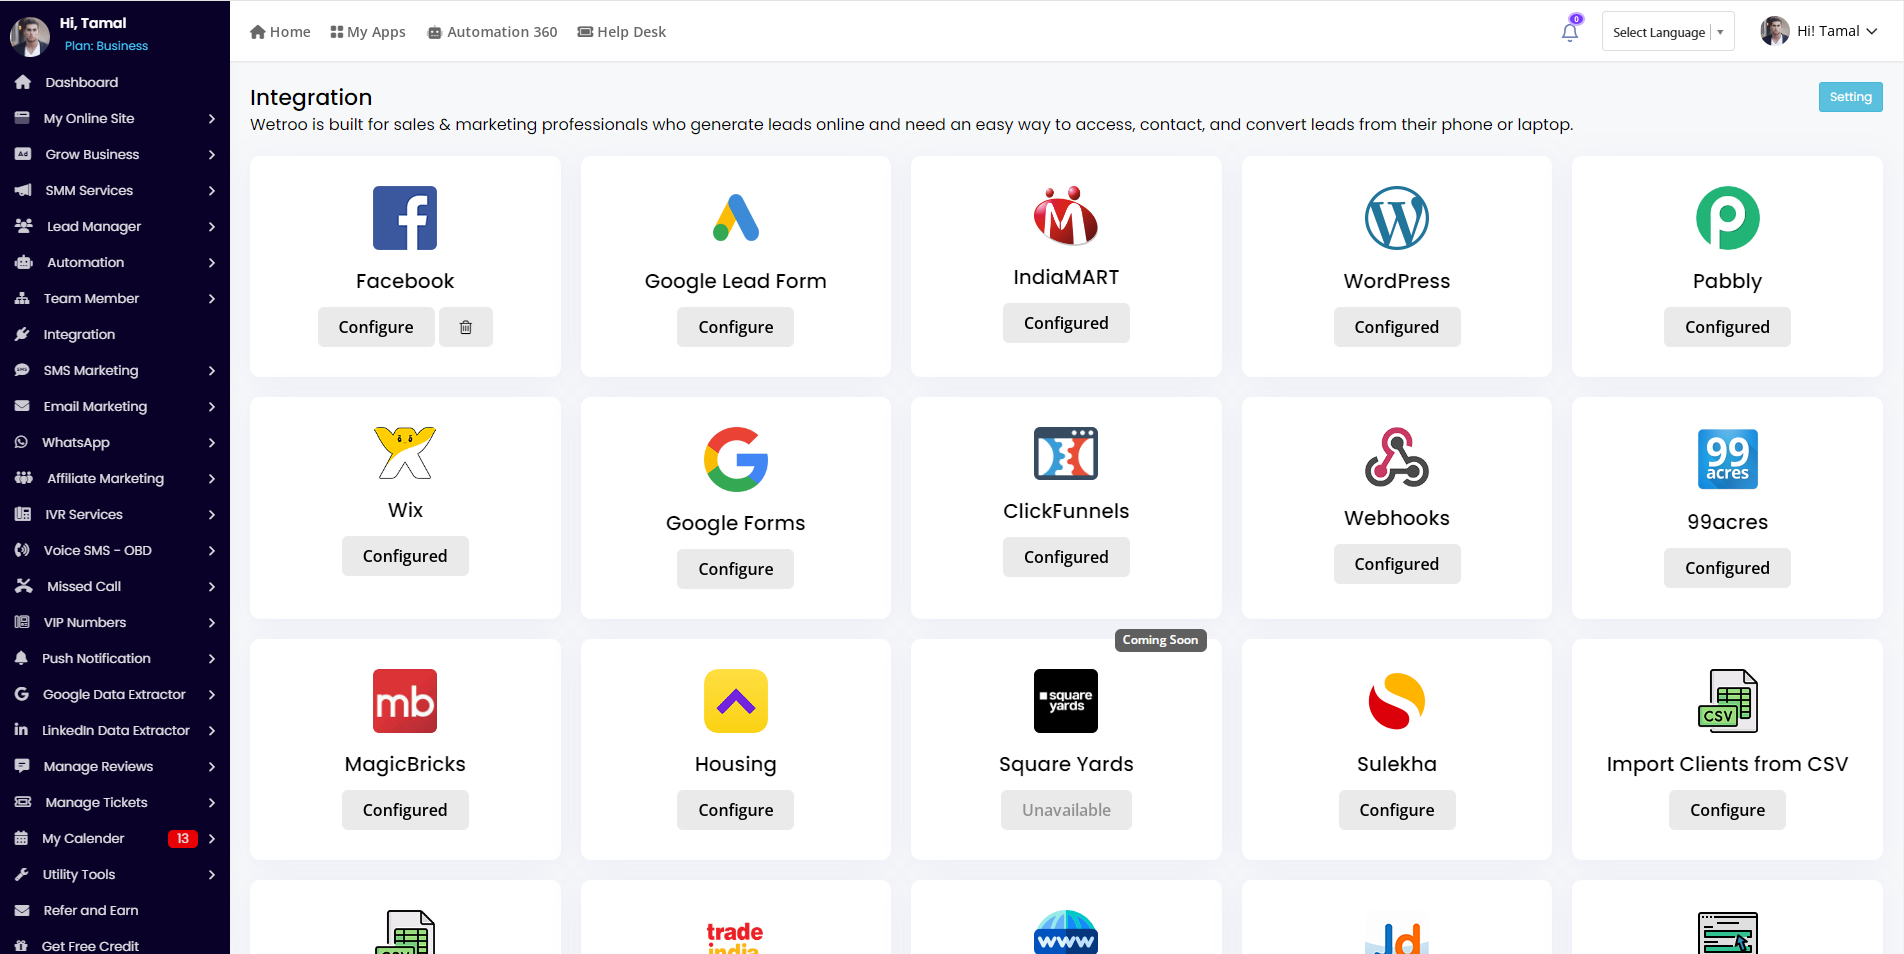Expand the SMS Marketing menu
The width and height of the screenshot is (1904, 954).
[x=115, y=370]
